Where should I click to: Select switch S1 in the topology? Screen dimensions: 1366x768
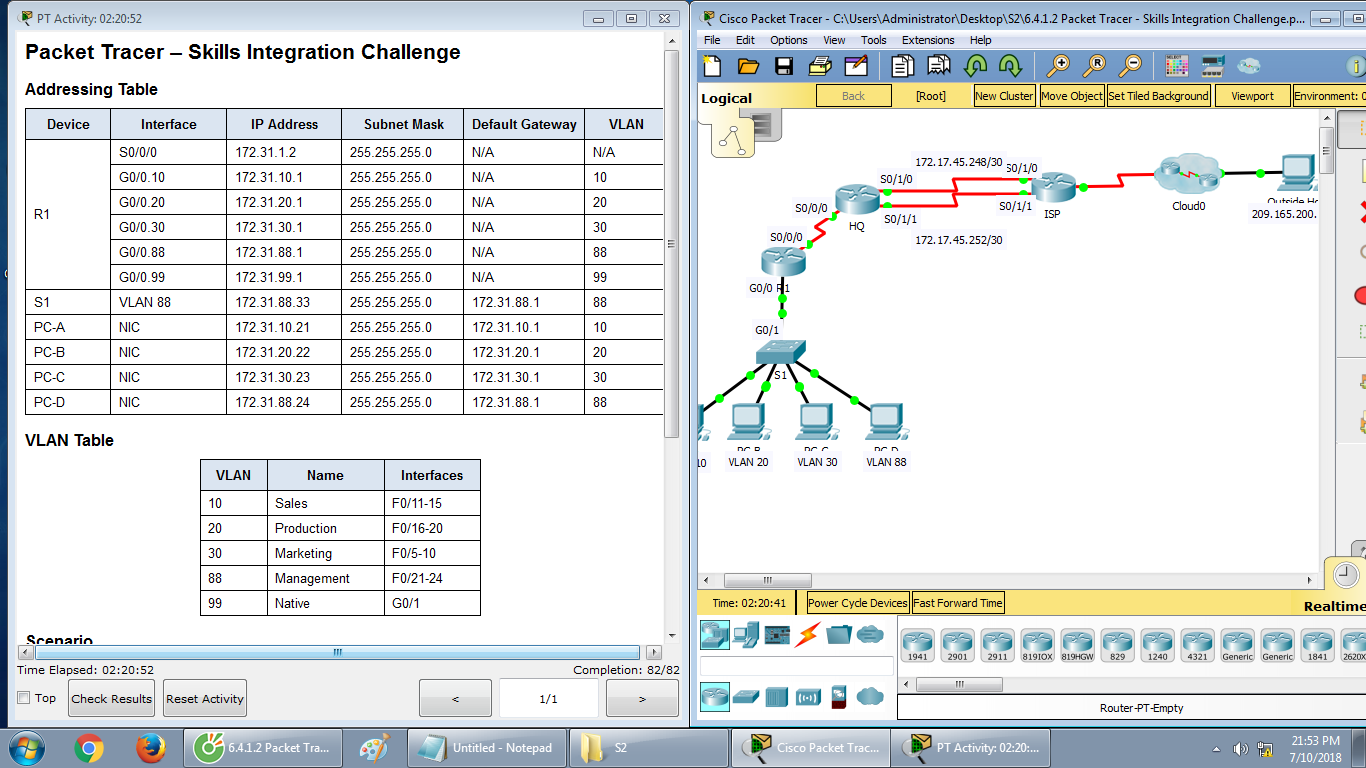coord(781,353)
